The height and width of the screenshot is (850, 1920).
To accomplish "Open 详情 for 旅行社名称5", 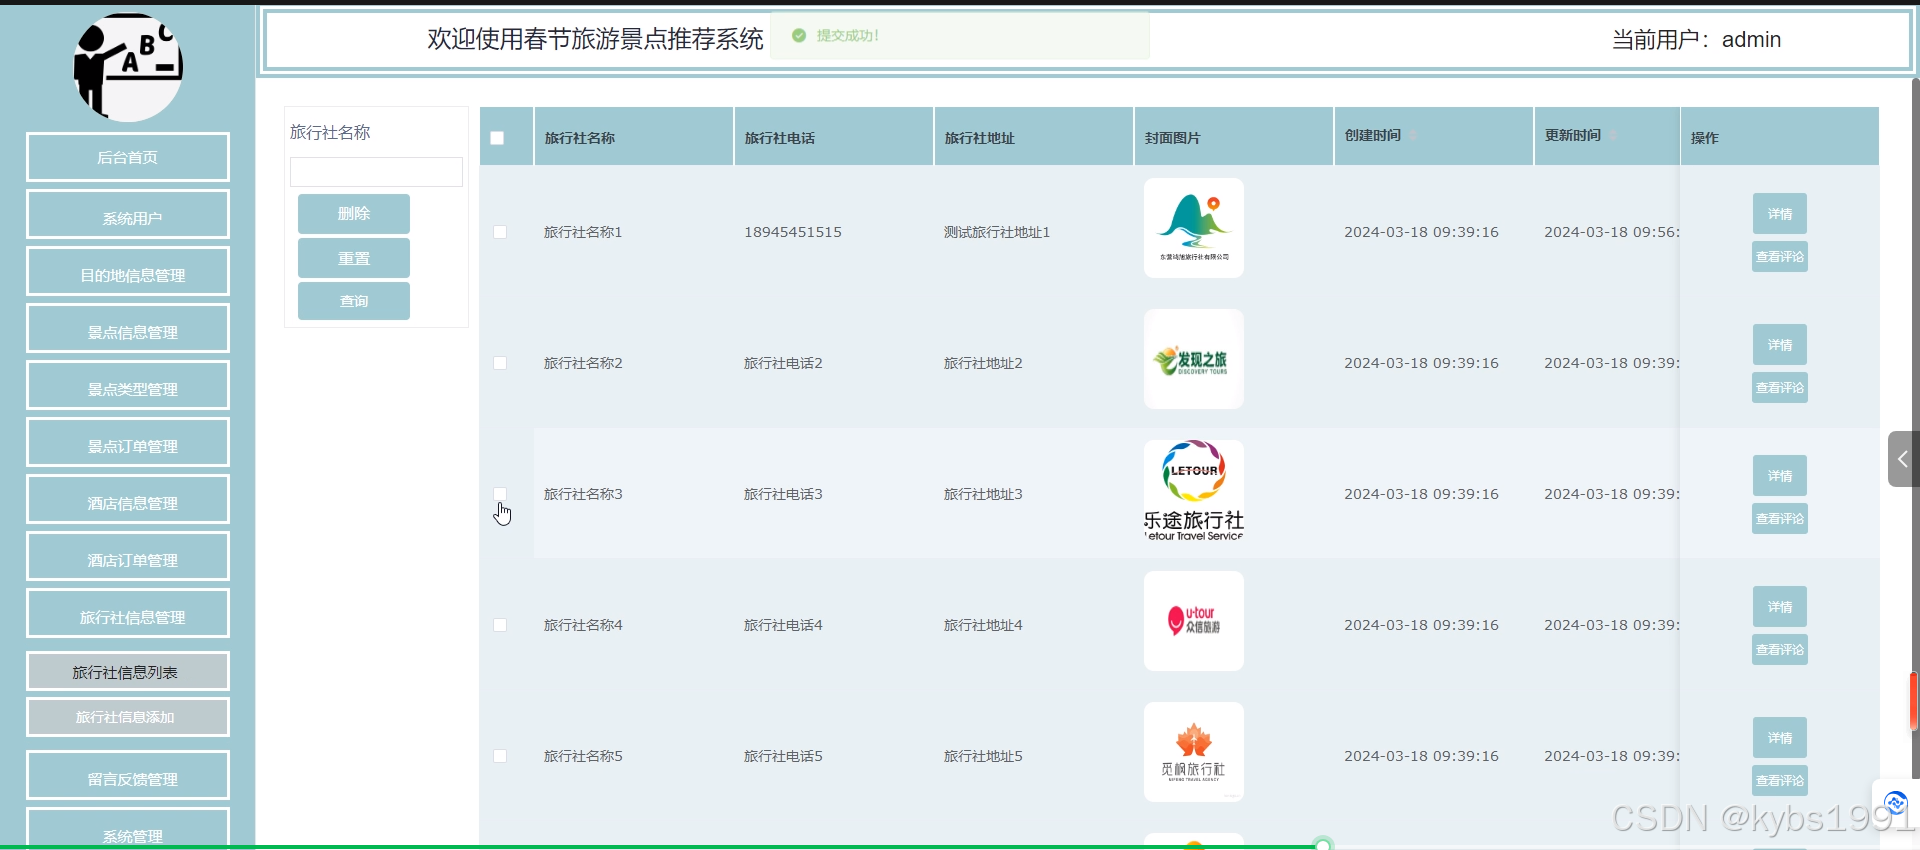I will [x=1780, y=738].
